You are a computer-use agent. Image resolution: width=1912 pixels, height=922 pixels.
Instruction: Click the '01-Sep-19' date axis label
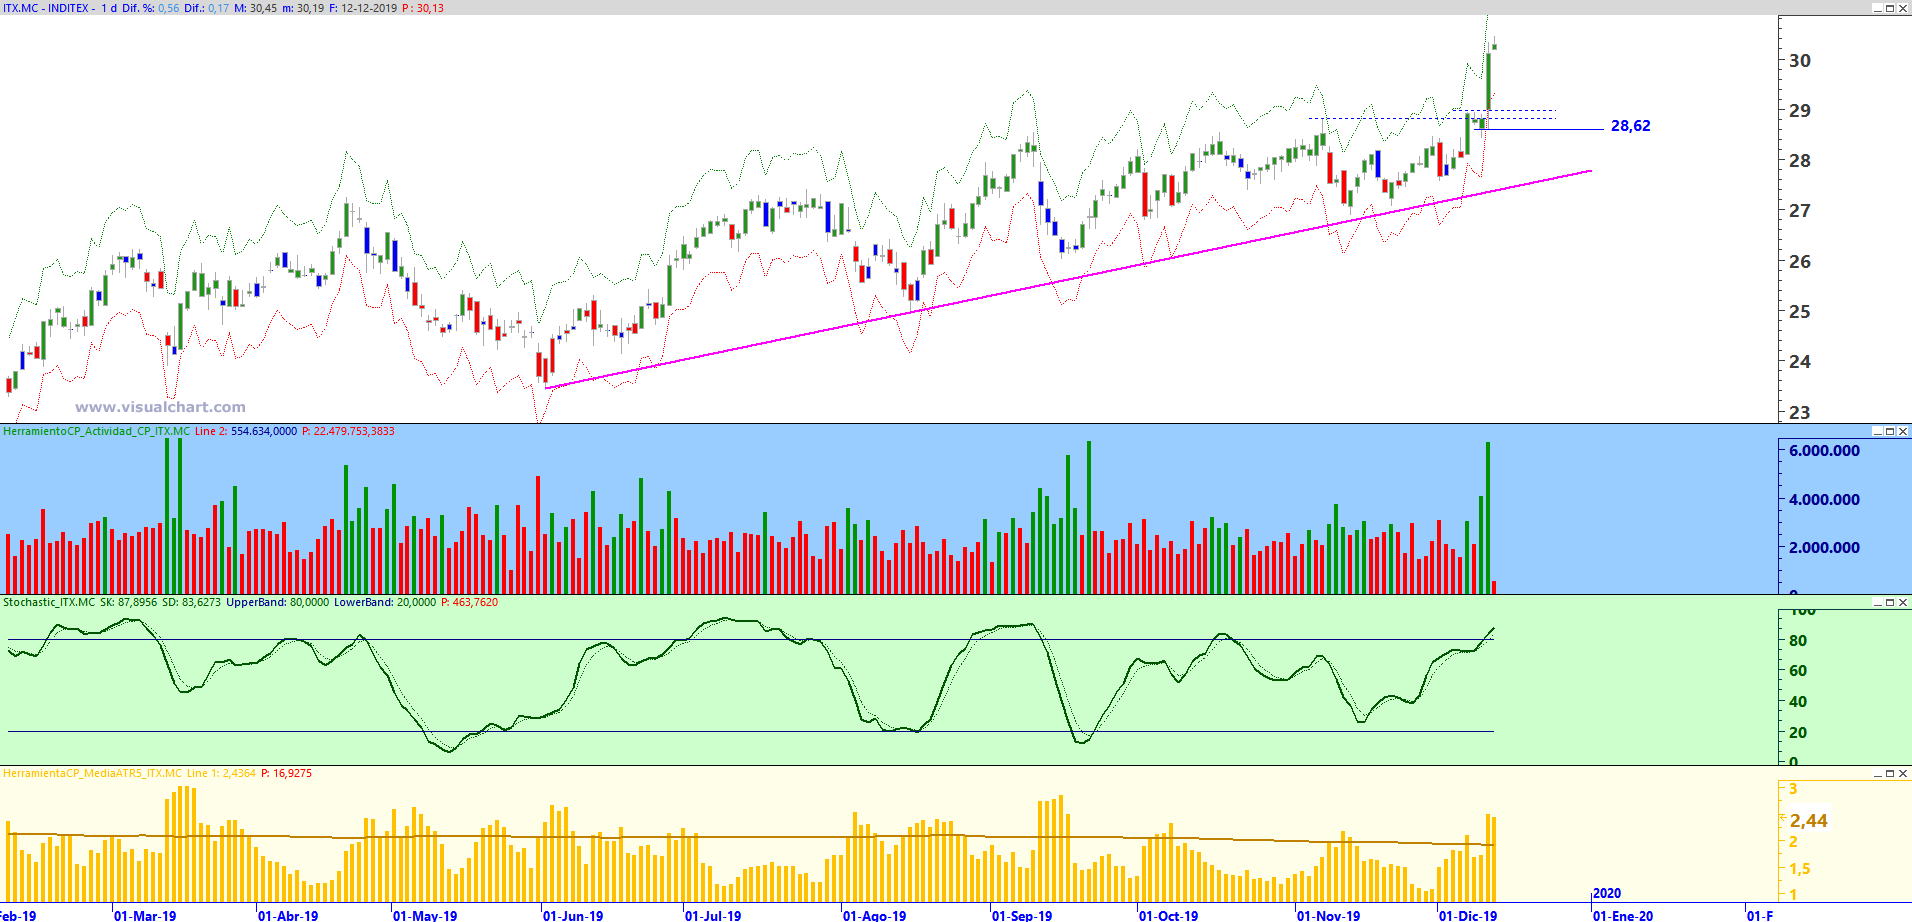coord(1022,915)
